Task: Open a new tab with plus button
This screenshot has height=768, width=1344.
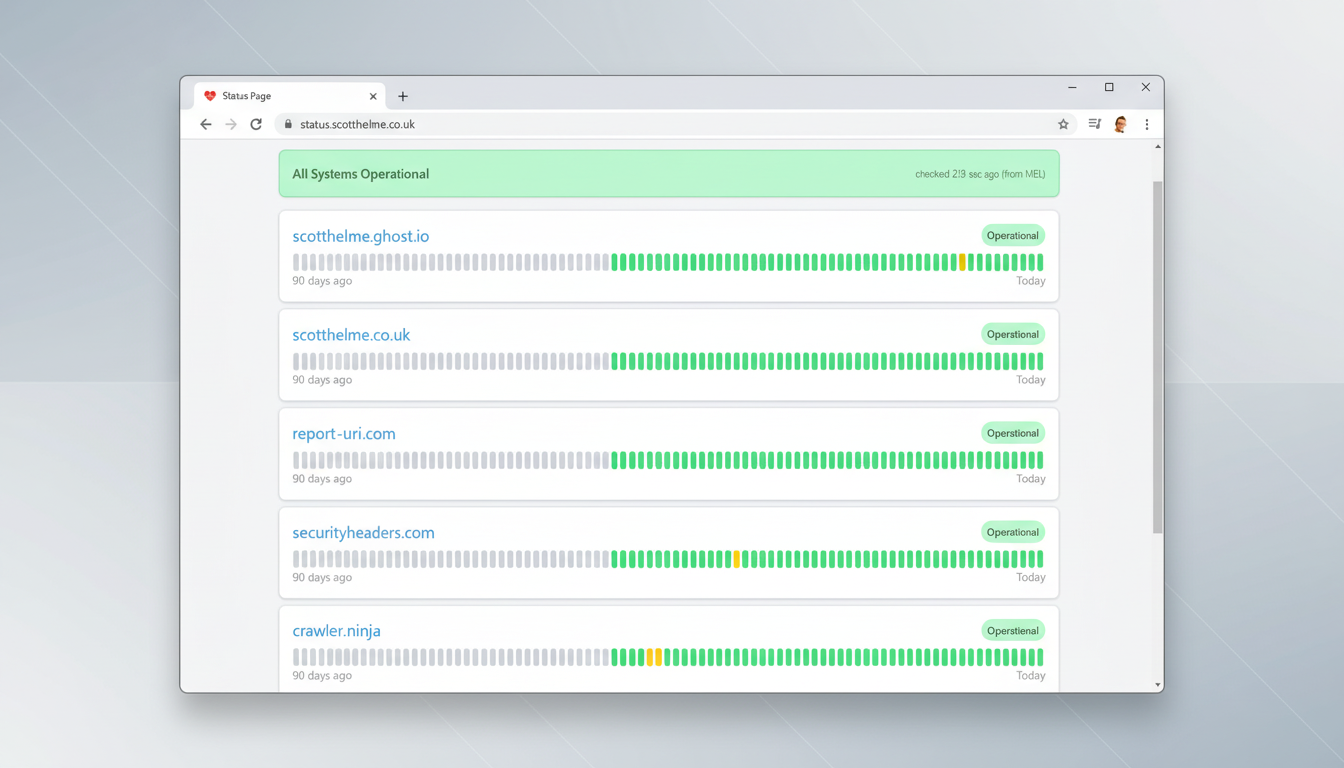Action: click(x=403, y=97)
